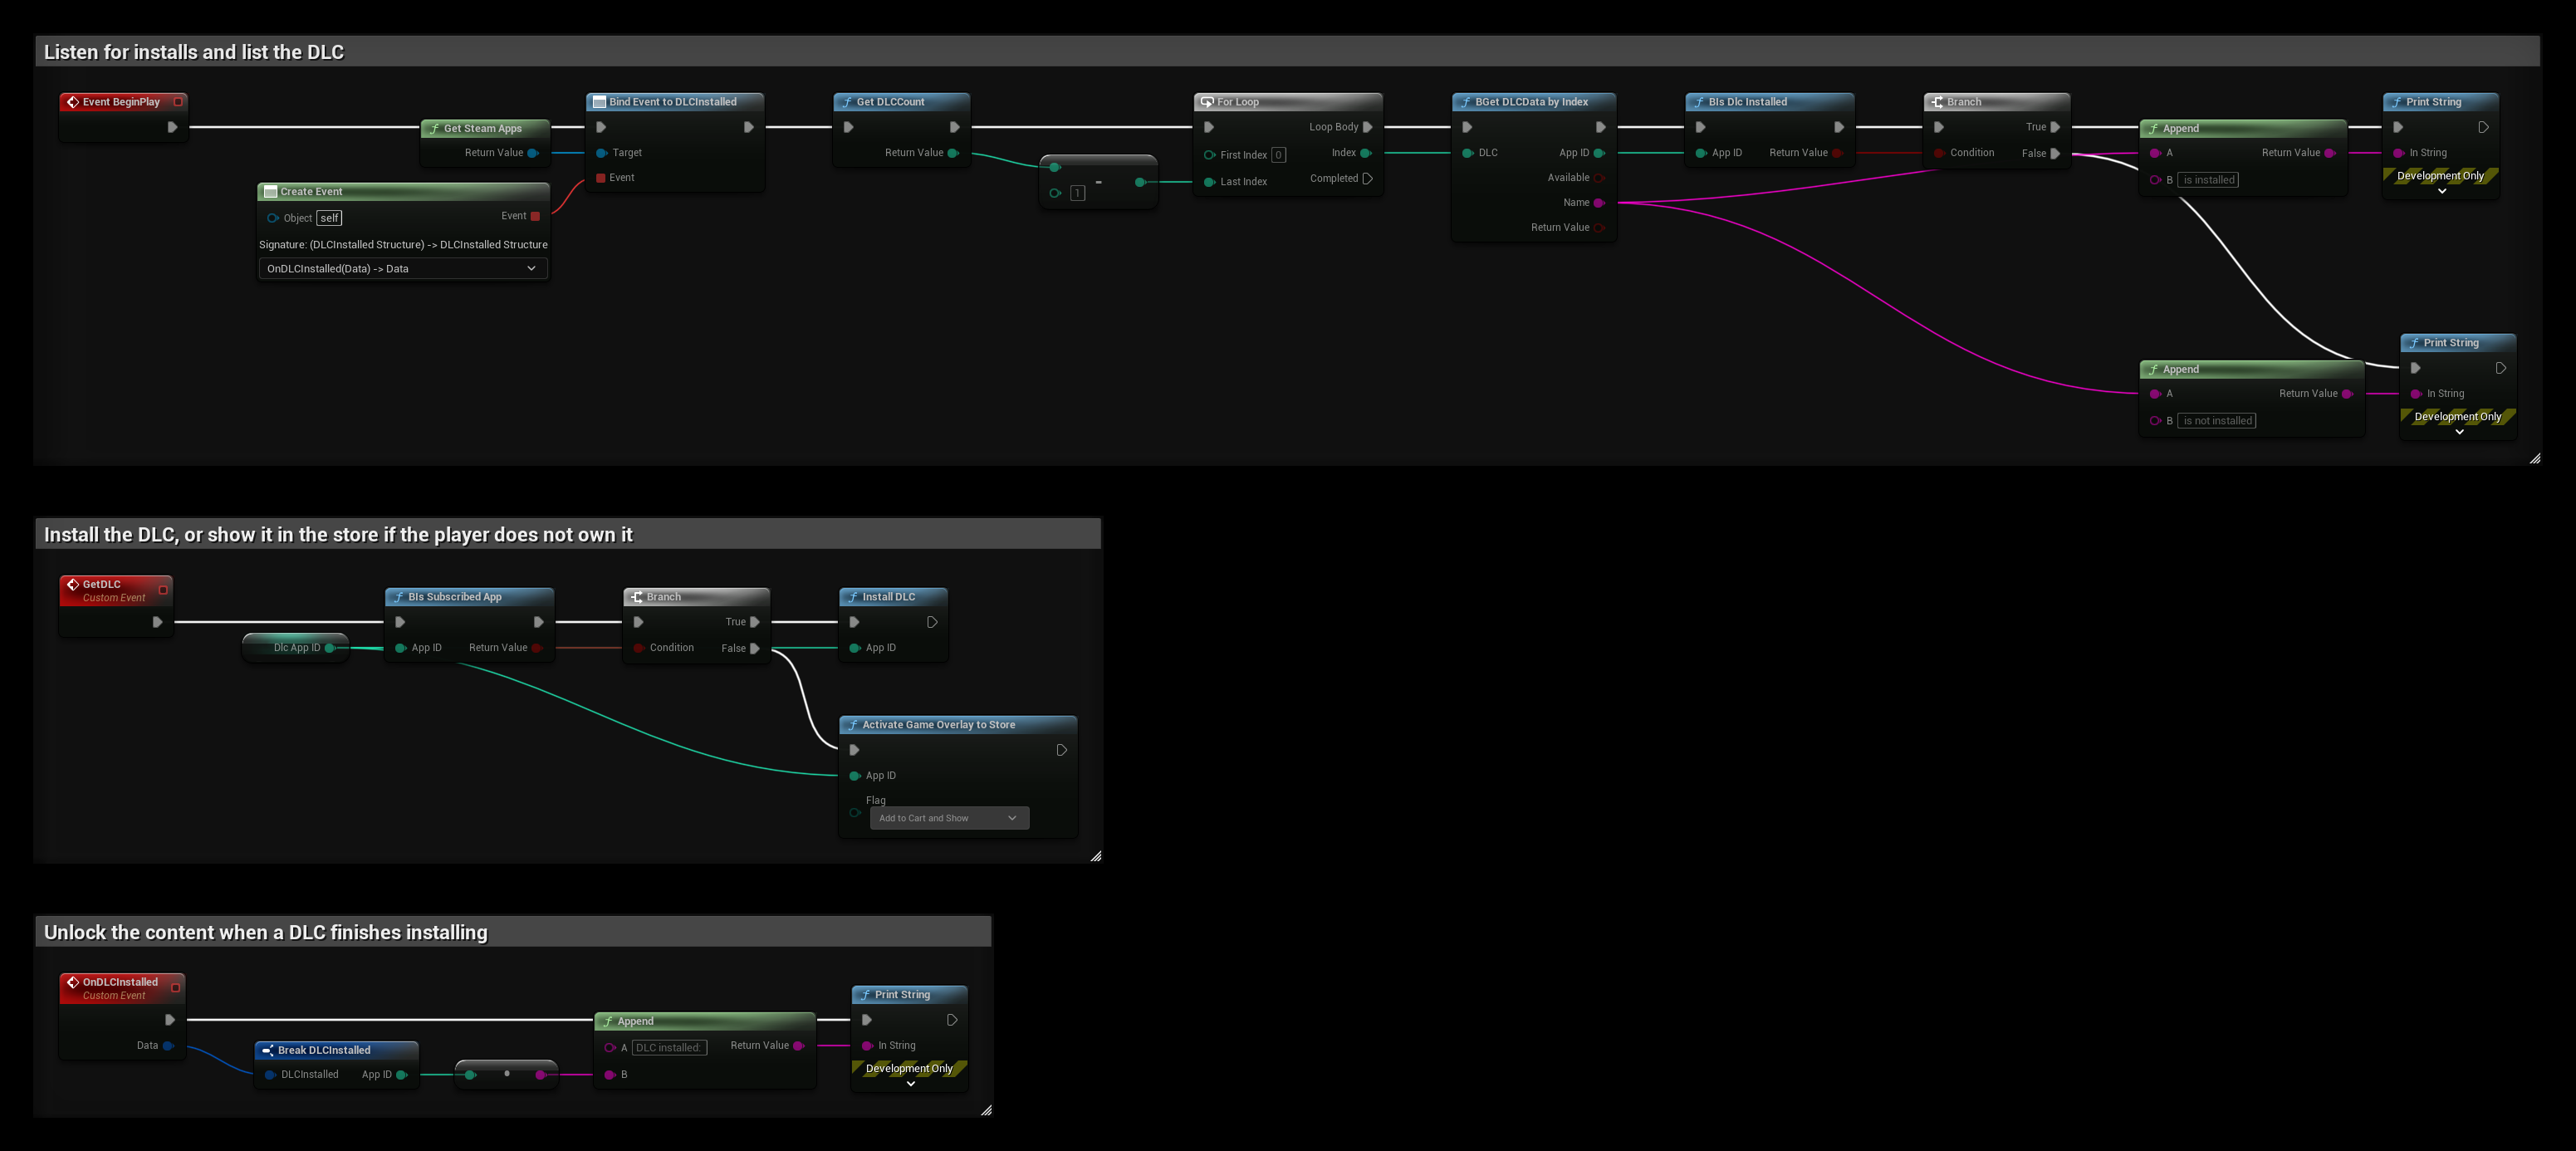Click the For Loop Last Index pin
Screen dimensions: 2576x1151
pyautogui.click(x=1209, y=182)
